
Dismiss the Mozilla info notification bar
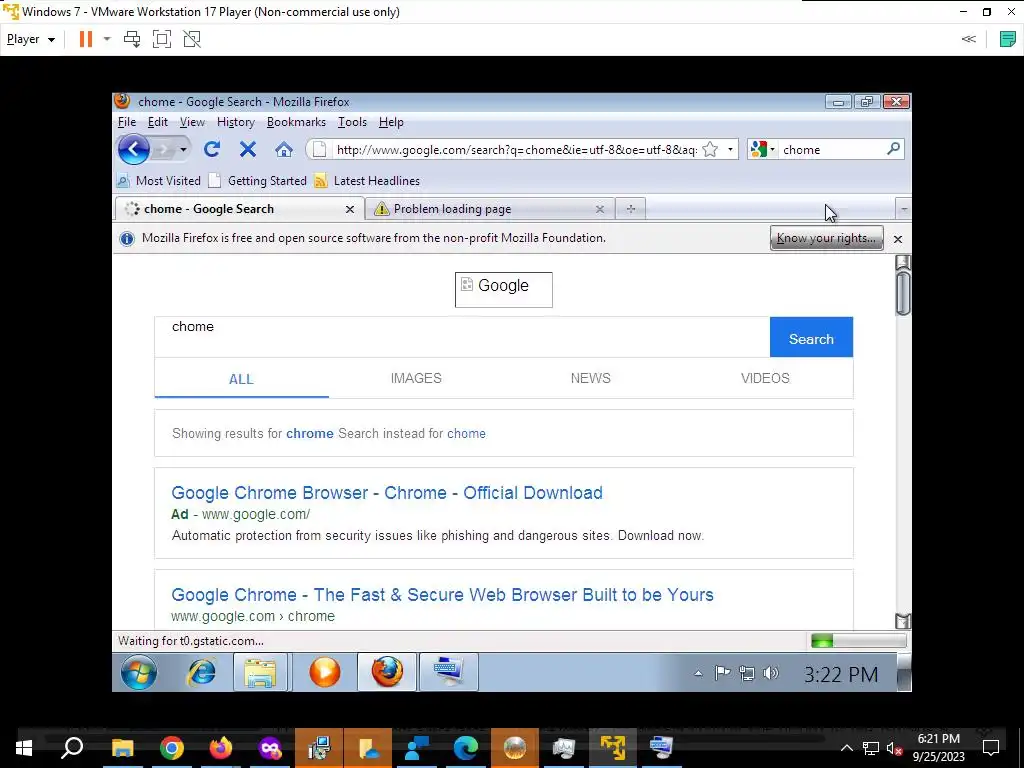[898, 239]
